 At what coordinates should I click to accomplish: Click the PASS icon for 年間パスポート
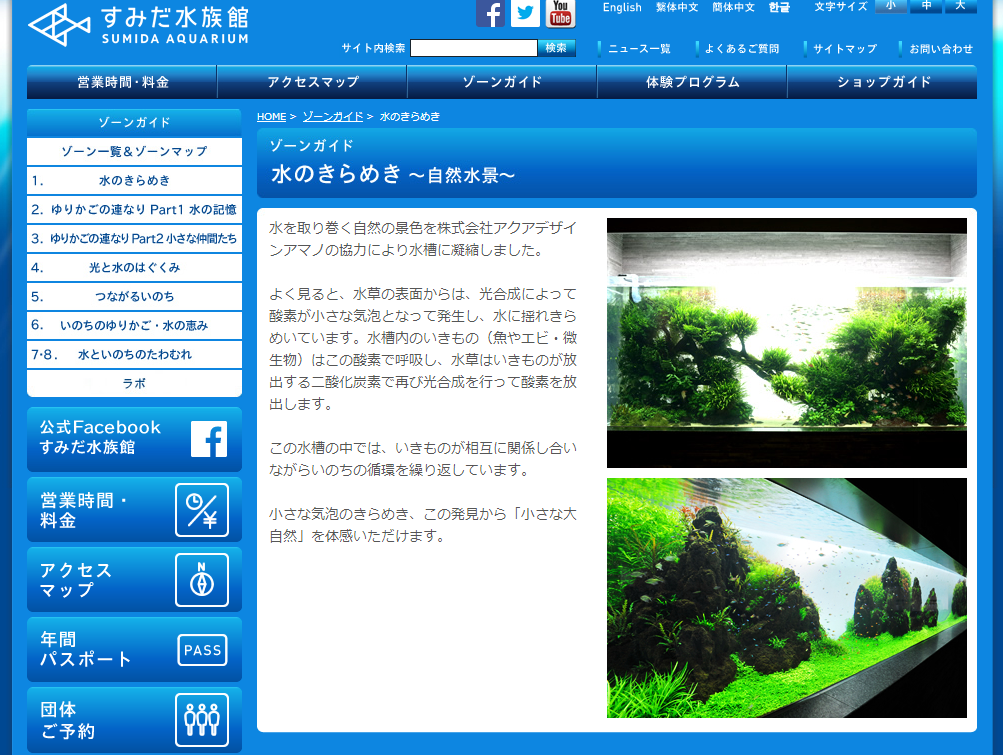[203, 649]
